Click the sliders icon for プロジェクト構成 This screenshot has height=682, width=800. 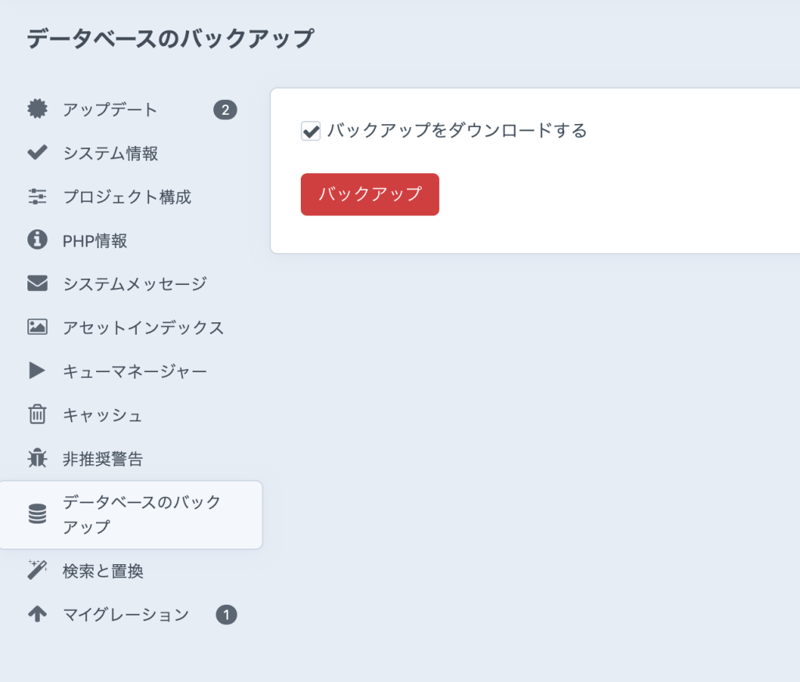pyautogui.click(x=35, y=198)
